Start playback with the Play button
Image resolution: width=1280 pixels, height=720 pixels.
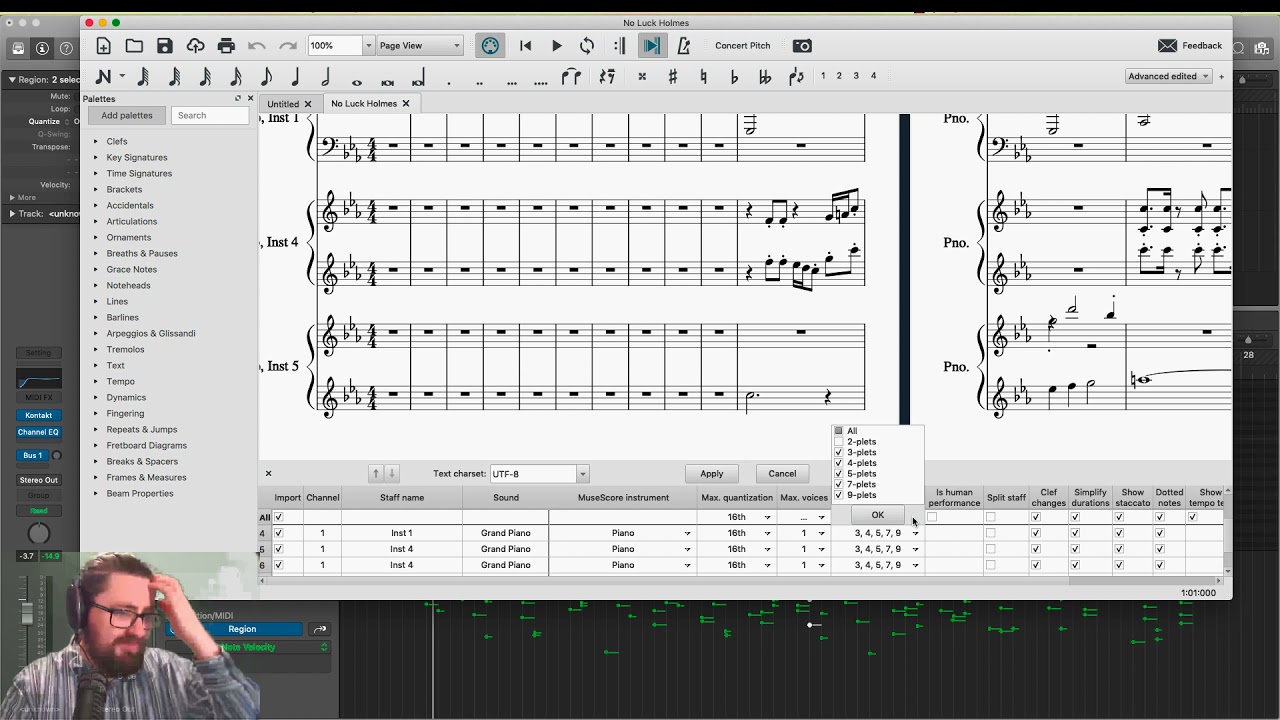[x=557, y=46]
